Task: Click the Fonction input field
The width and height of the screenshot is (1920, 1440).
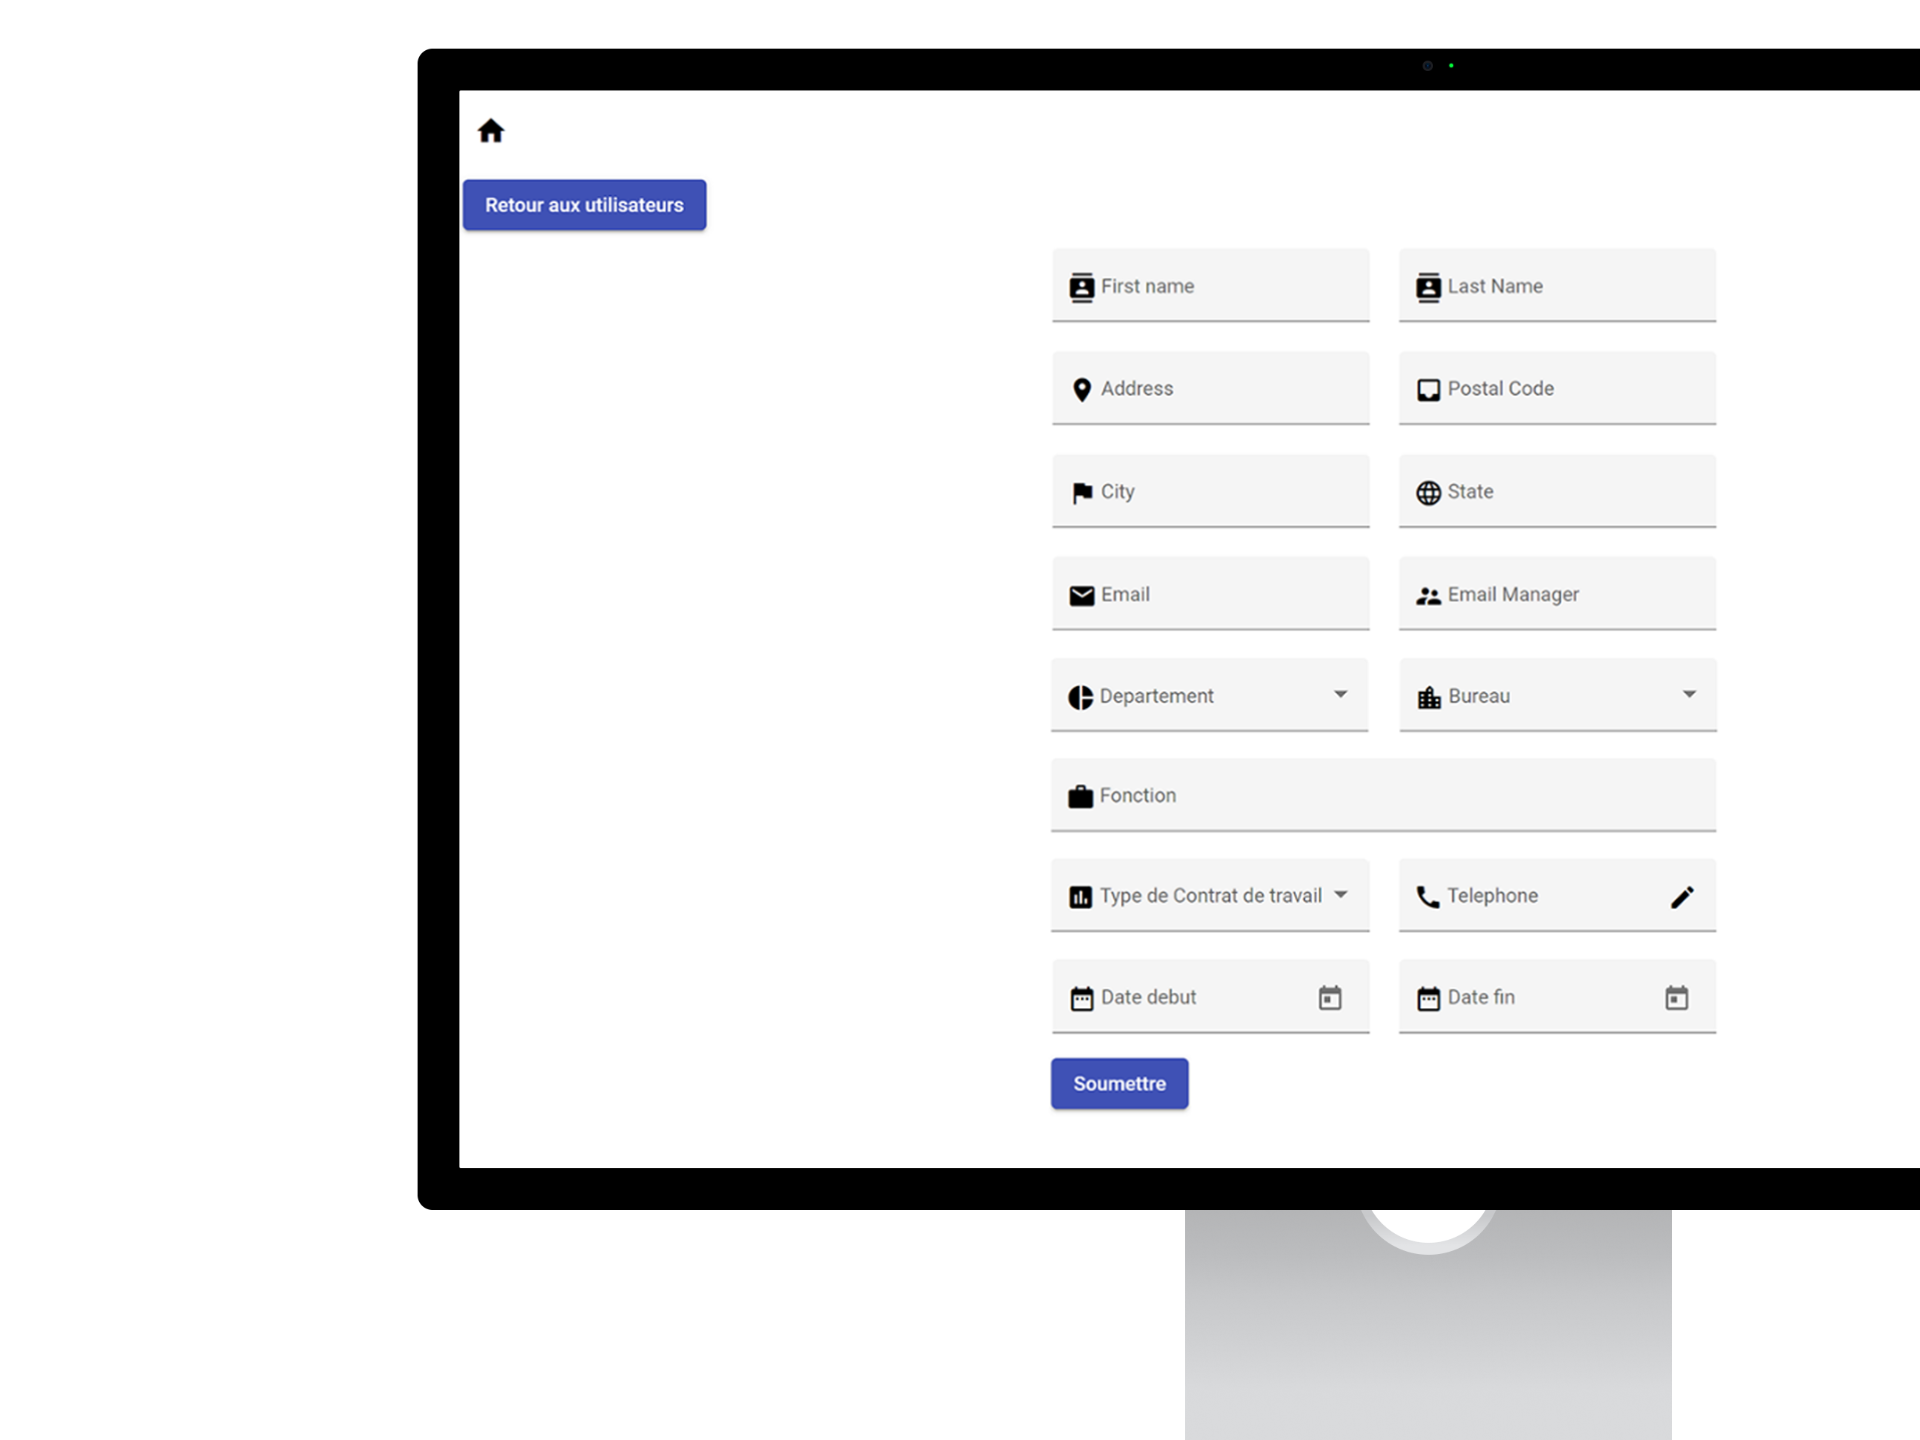Action: click(x=1383, y=794)
